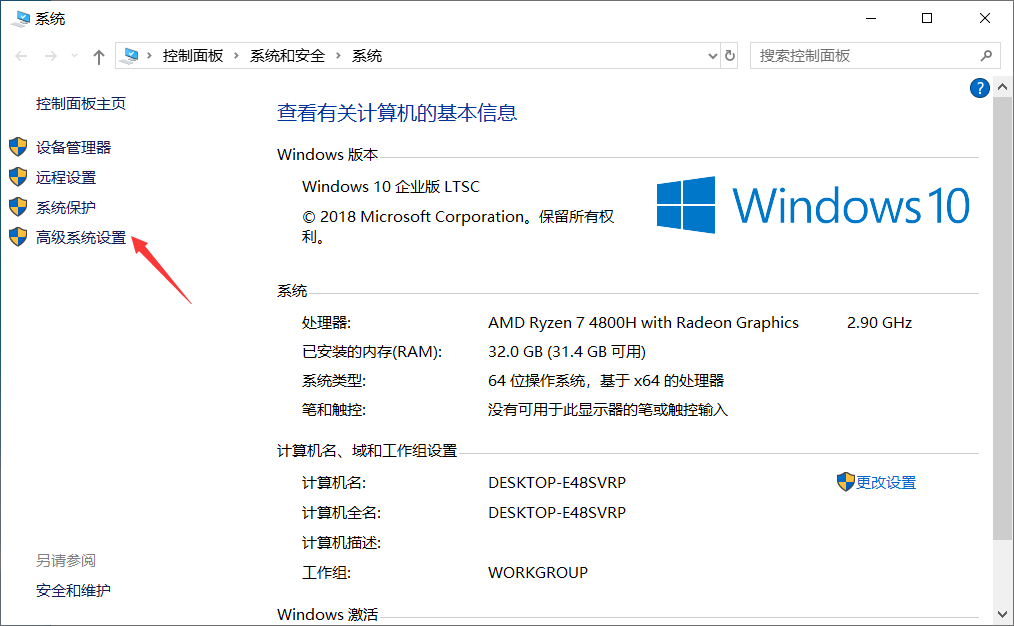Select 计算机全名 value DESKTOP-E48SVRP
The width and height of the screenshot is (1014, 626).
coord(557,512)
